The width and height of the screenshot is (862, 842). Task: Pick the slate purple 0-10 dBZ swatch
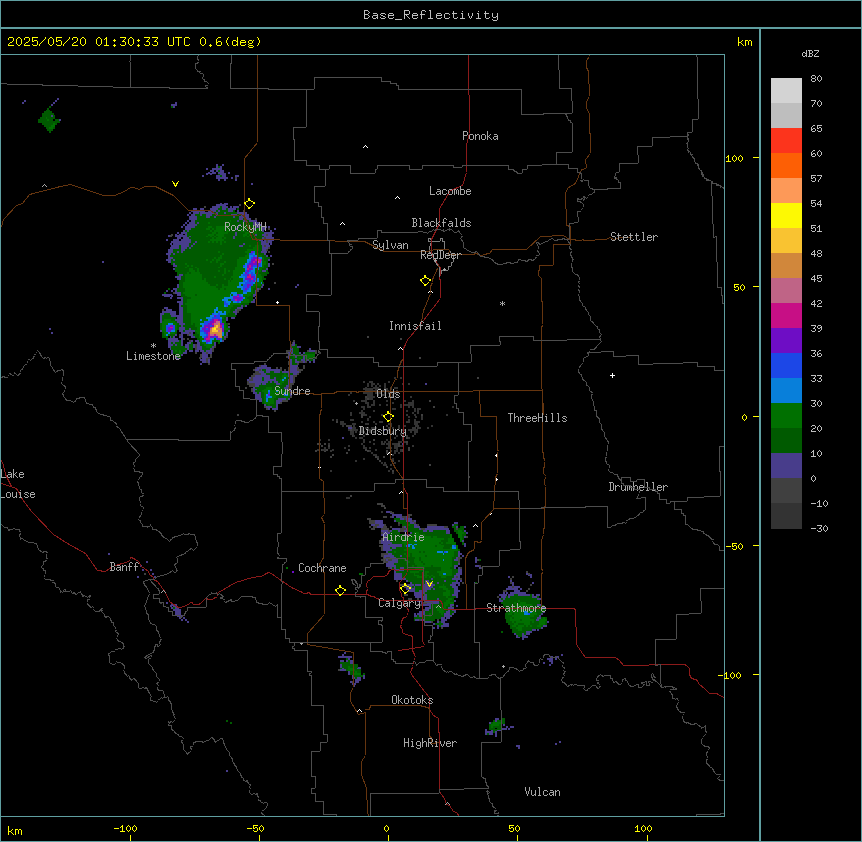(786, 466)
